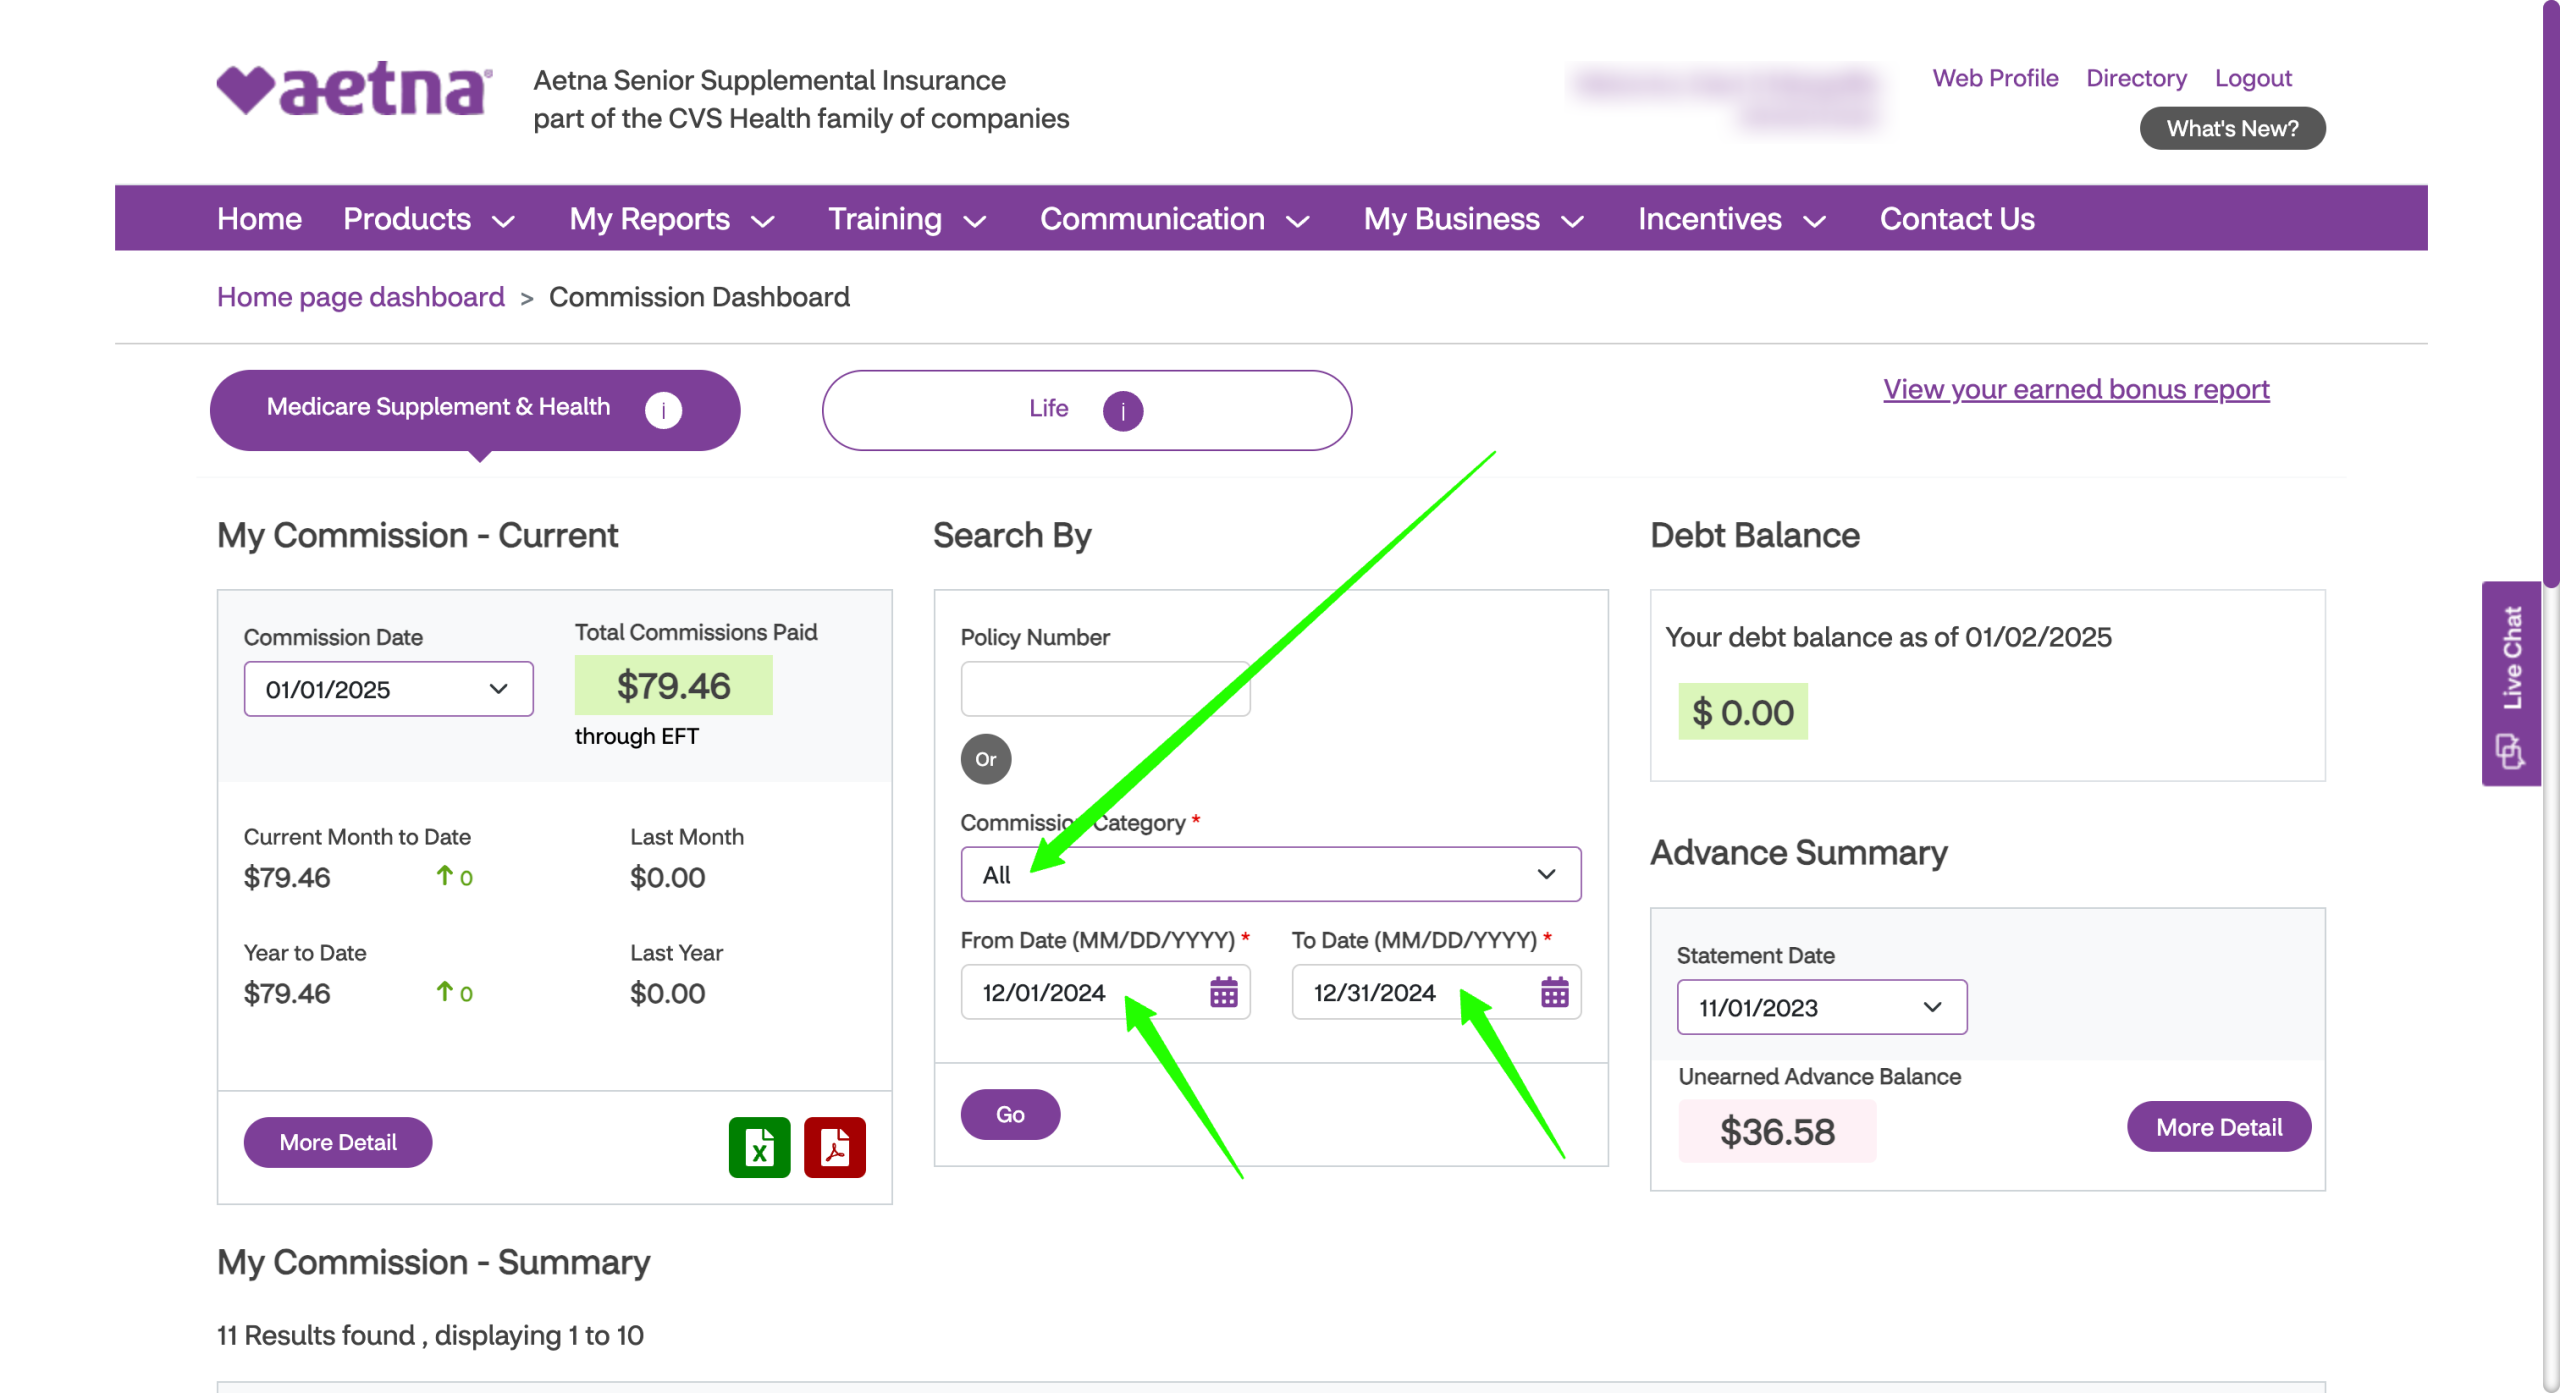Click the To Date field 12/31/2024

1436,992
